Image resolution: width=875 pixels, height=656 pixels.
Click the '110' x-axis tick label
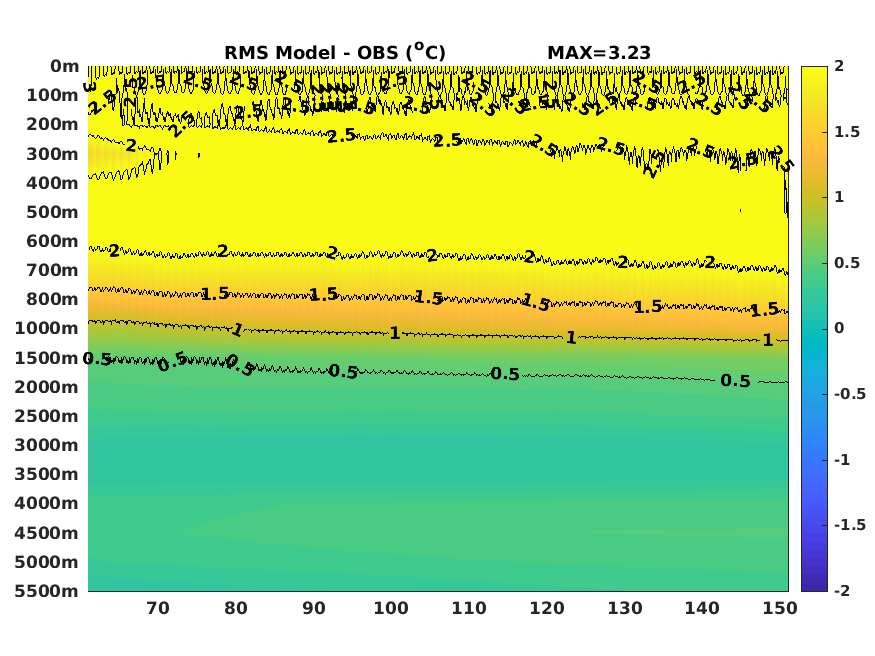pos(469,608)
